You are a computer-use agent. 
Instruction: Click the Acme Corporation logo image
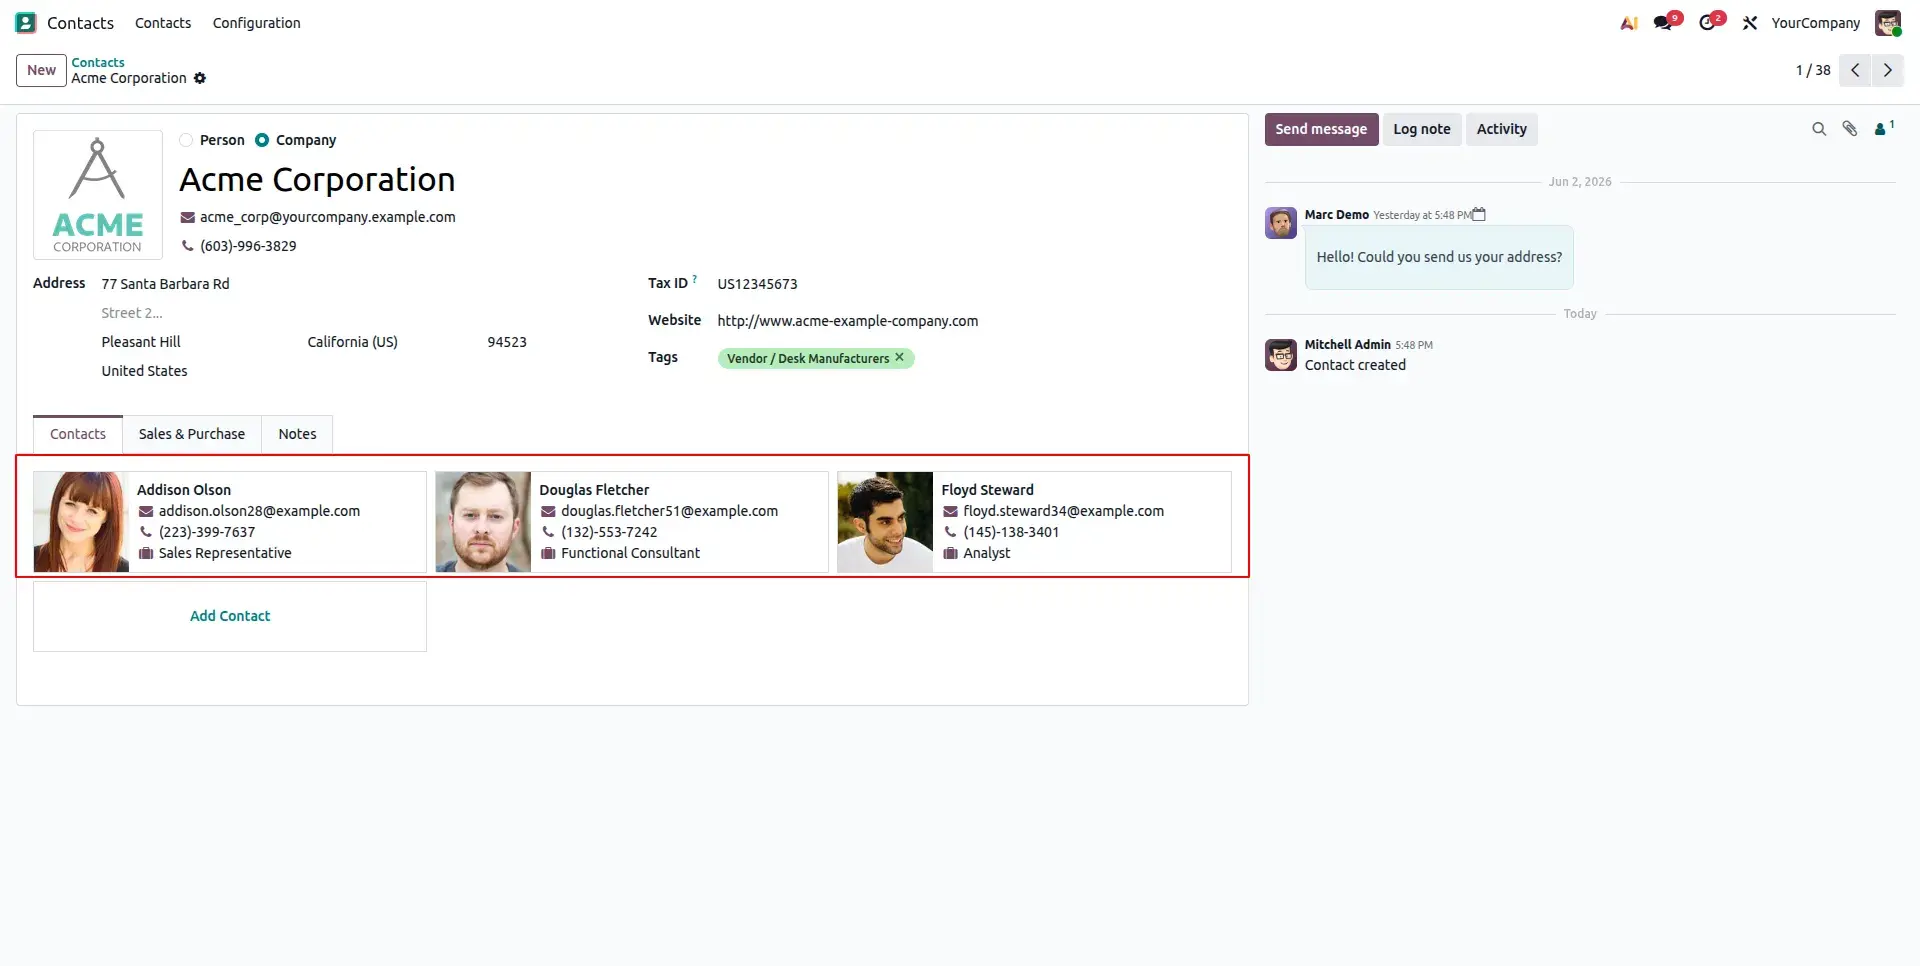pos(98,195)
